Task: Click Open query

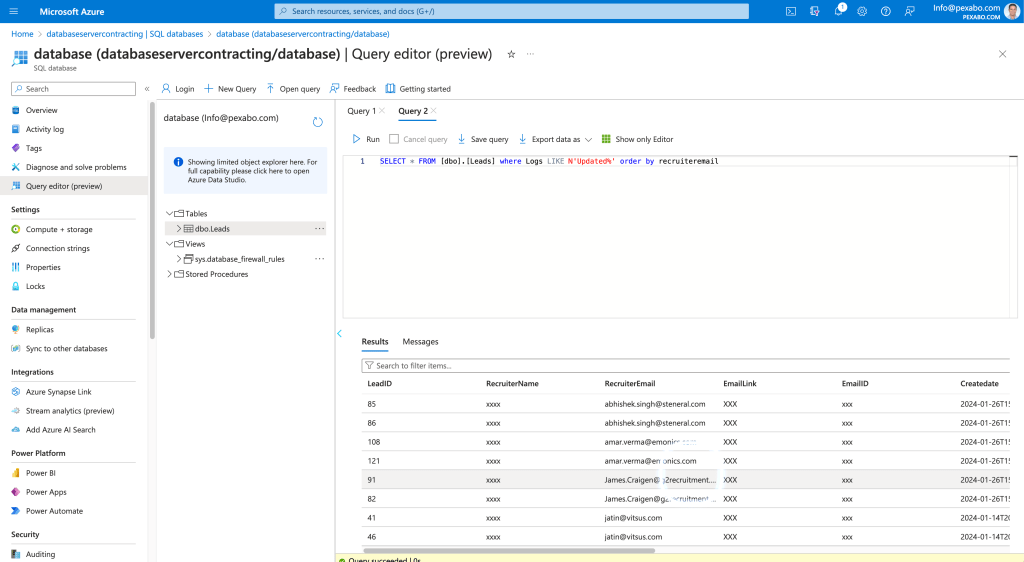Action: 293,89
